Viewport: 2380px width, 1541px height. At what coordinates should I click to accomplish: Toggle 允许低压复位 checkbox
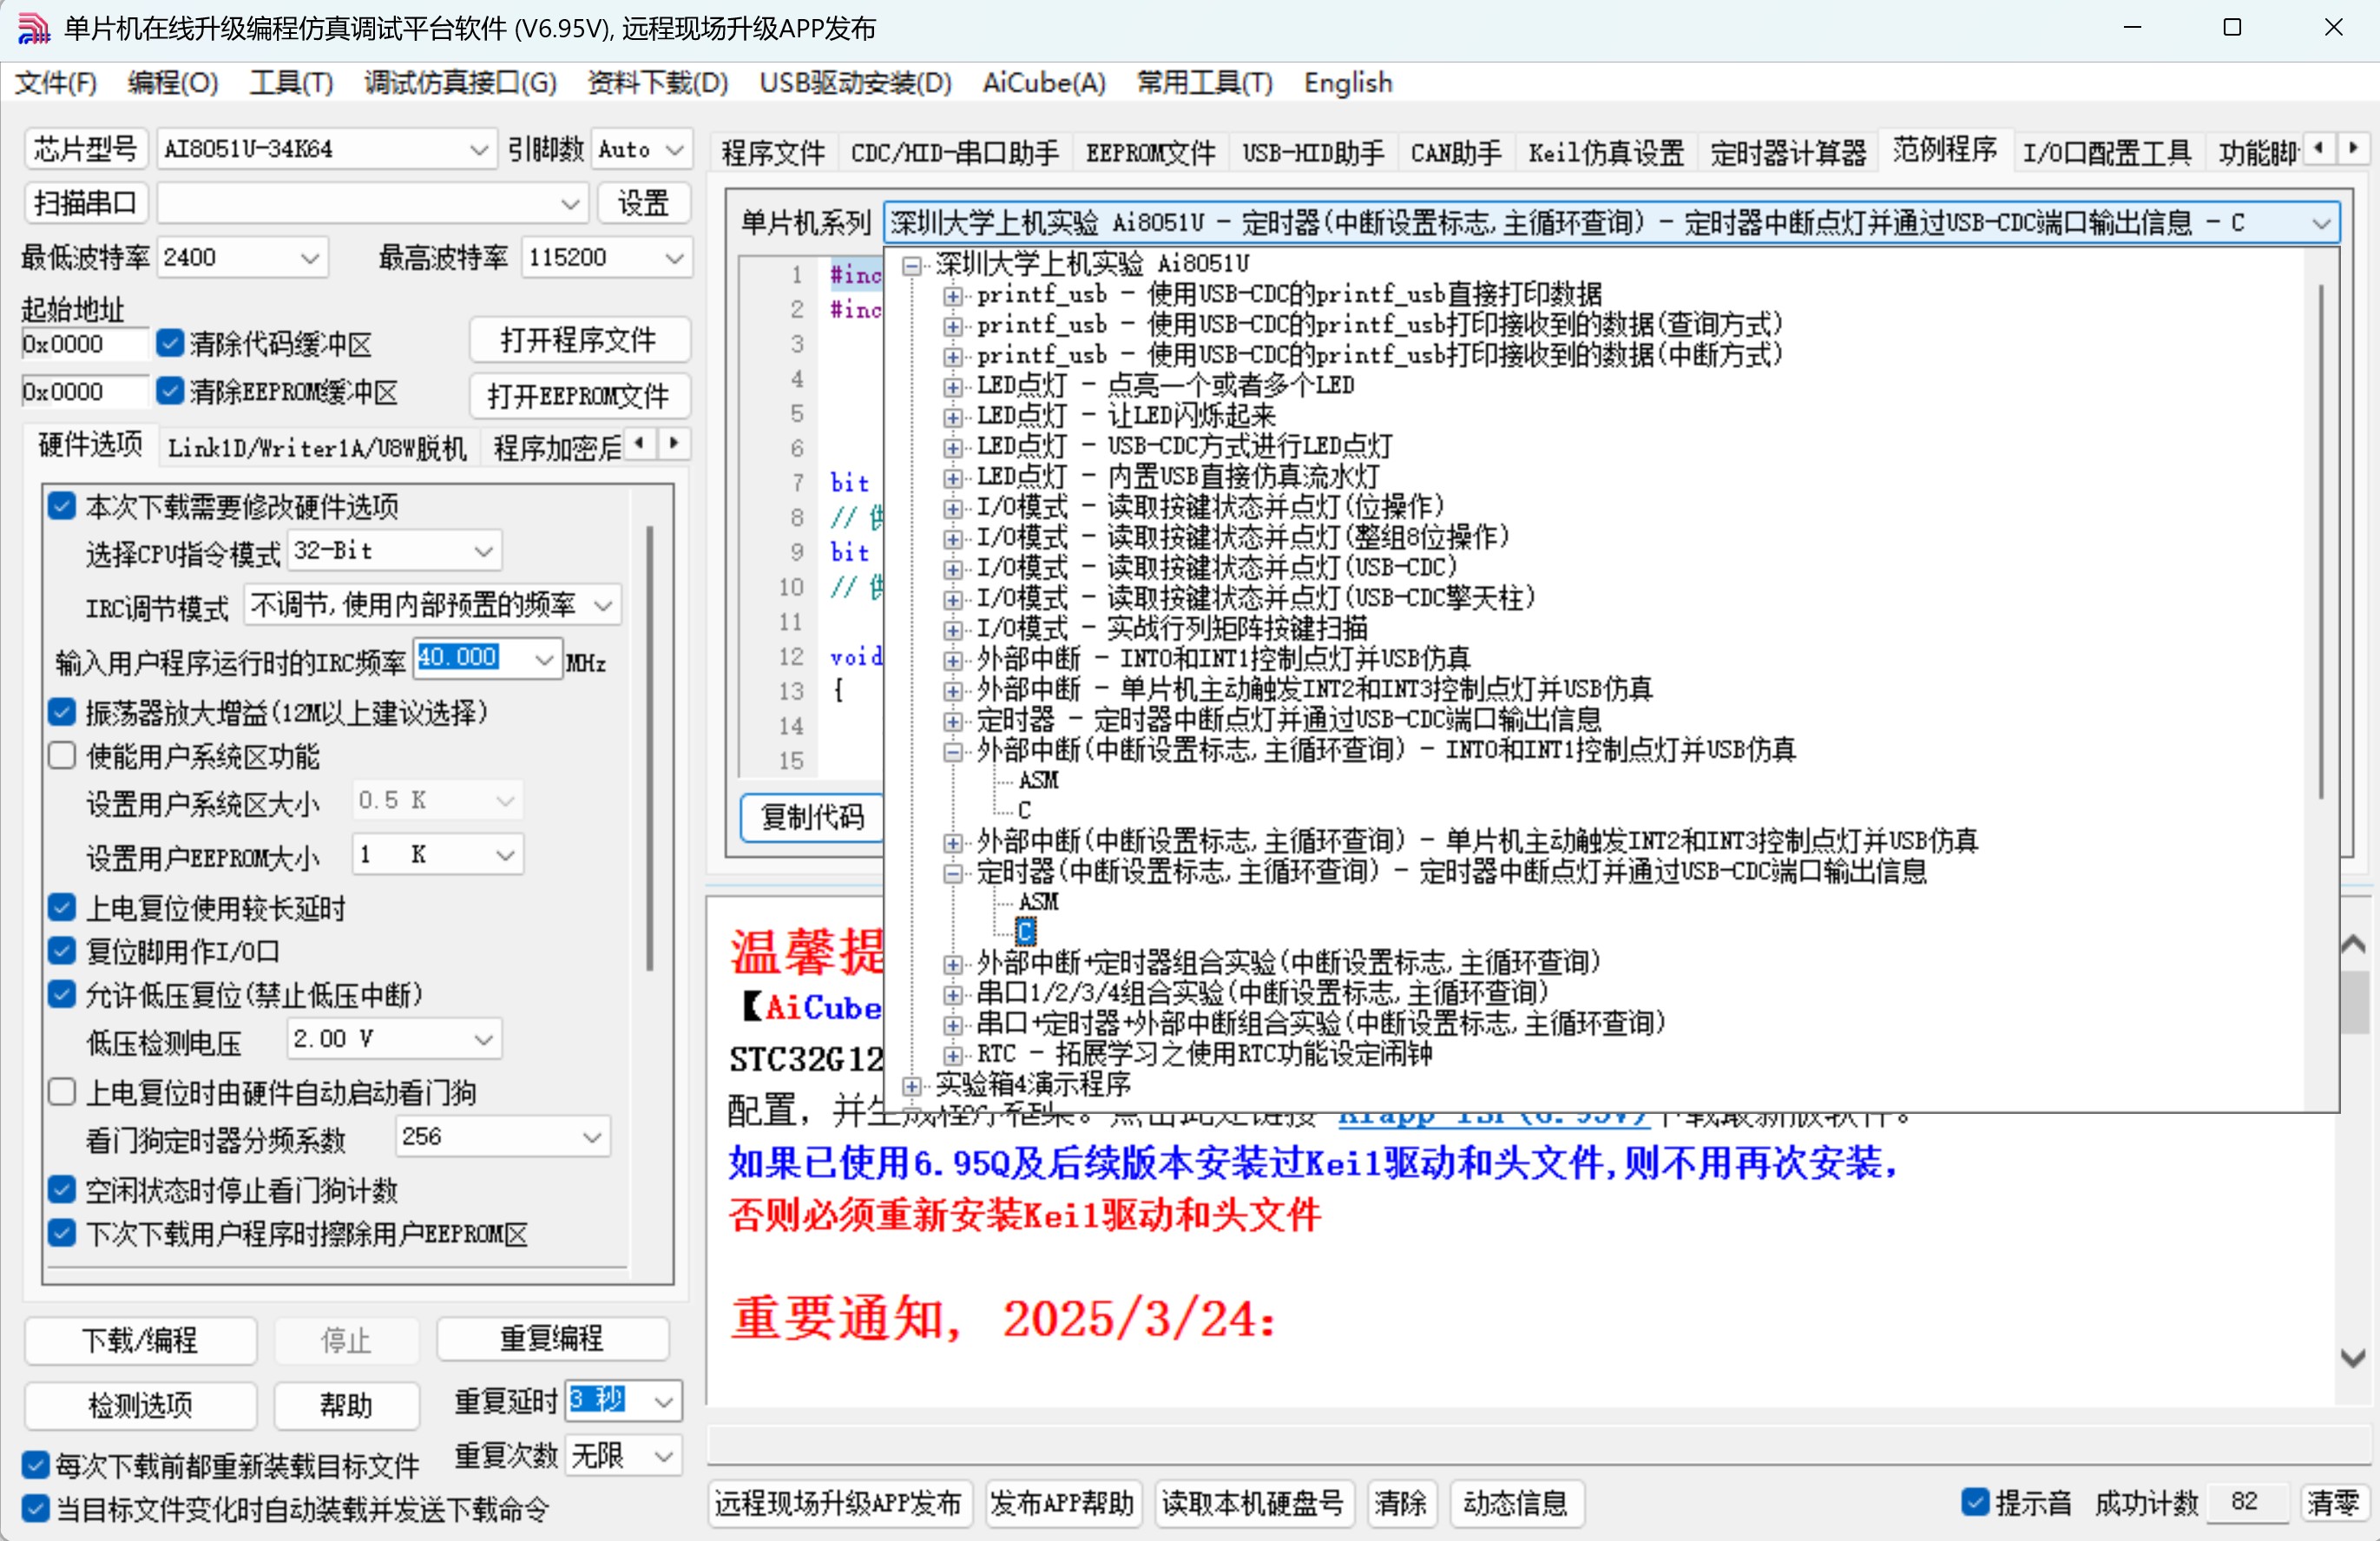[62, 994]
